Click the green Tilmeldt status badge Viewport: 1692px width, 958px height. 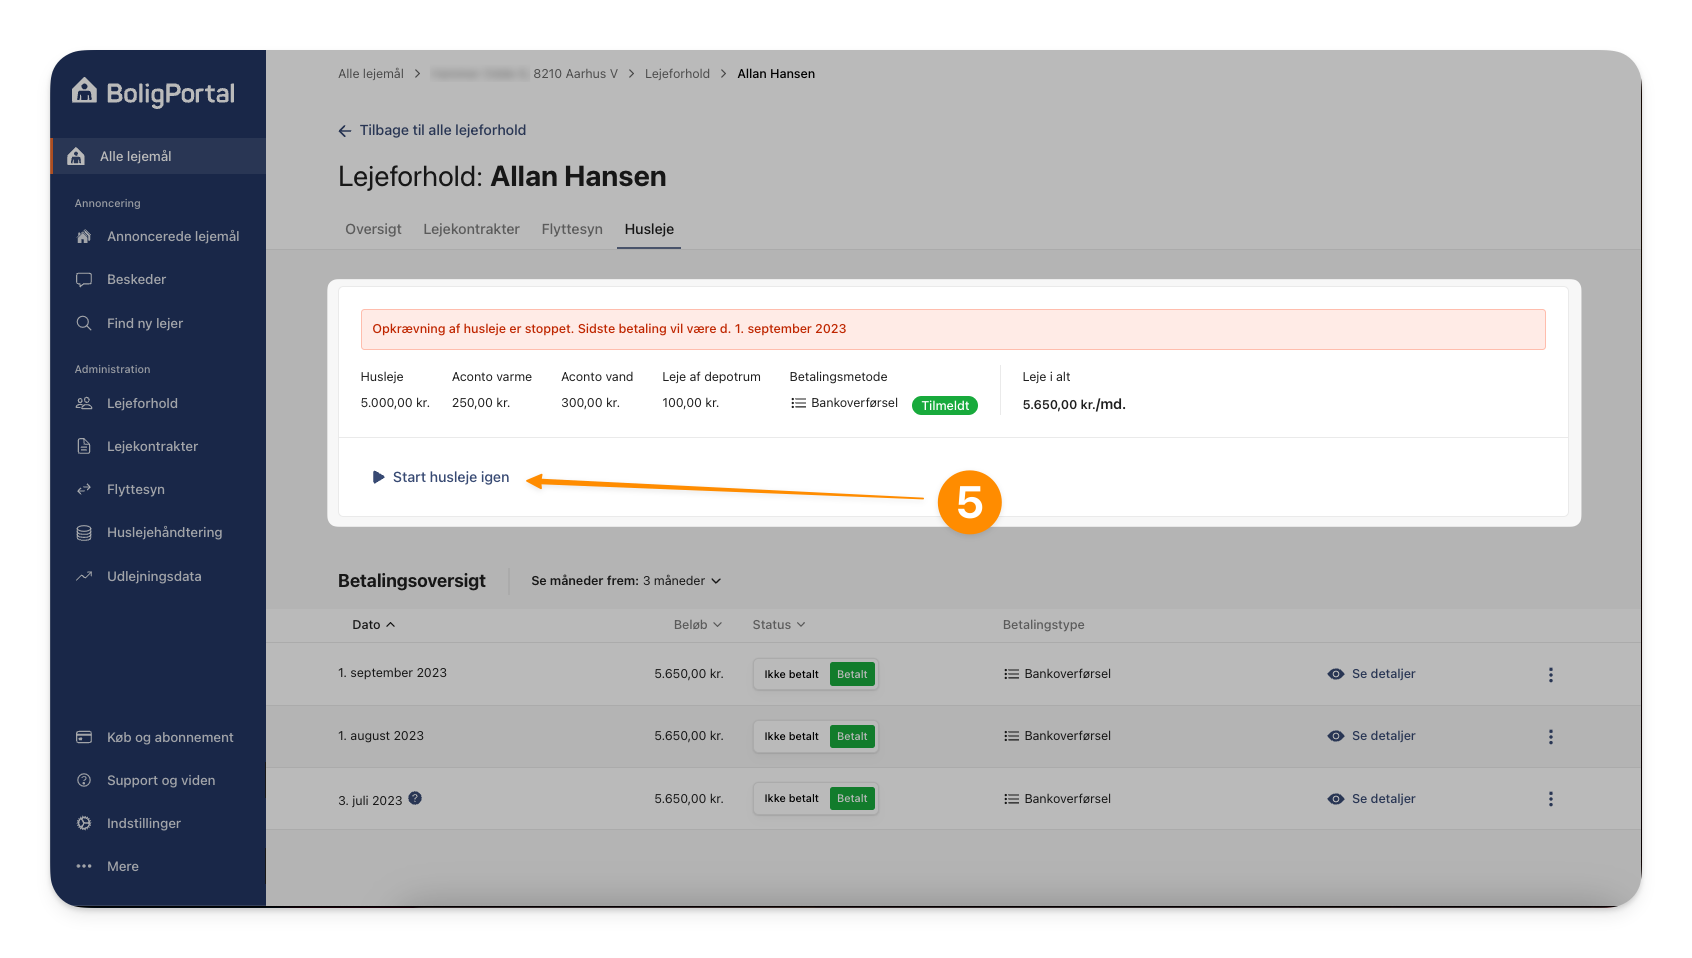945,406
